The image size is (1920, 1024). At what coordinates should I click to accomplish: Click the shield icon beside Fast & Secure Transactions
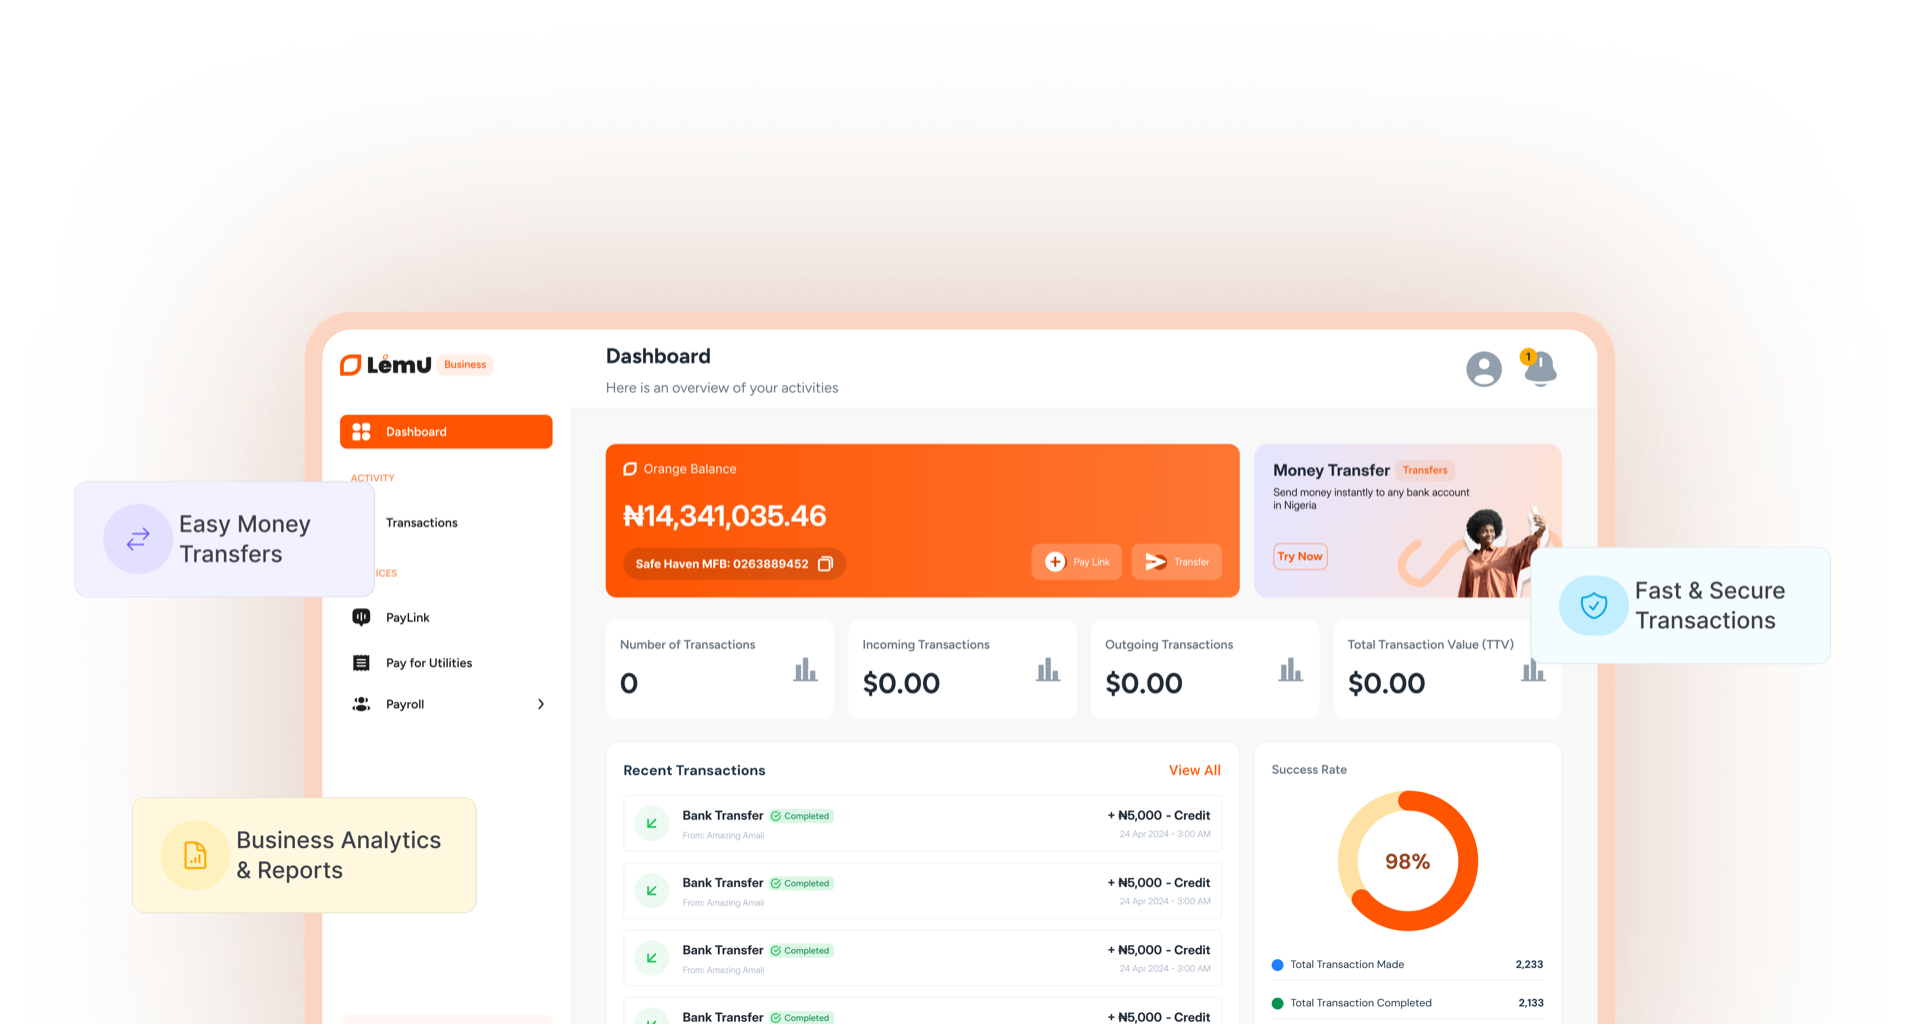tap(1593, 605)
